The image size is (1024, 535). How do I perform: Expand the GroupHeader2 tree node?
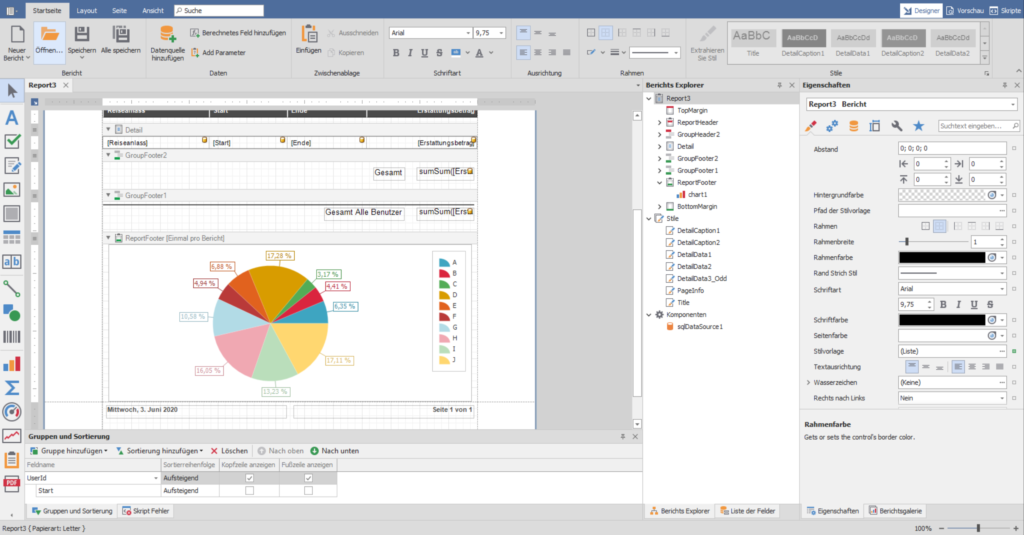[x=659, y=134]
